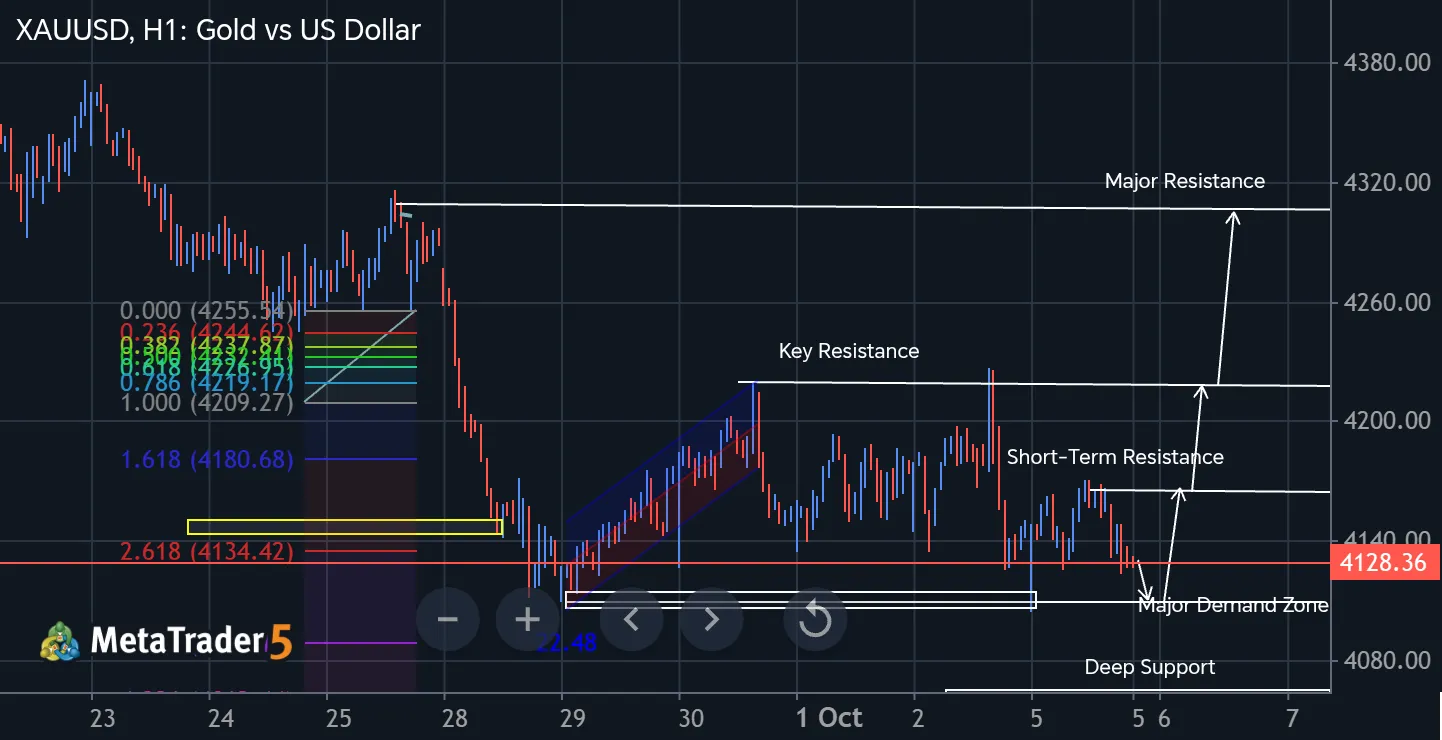Click the chart title XAUUSD, H1: Gold vs US Dollar
This screenshot has width=1442, height=740.
coord(218,30)
